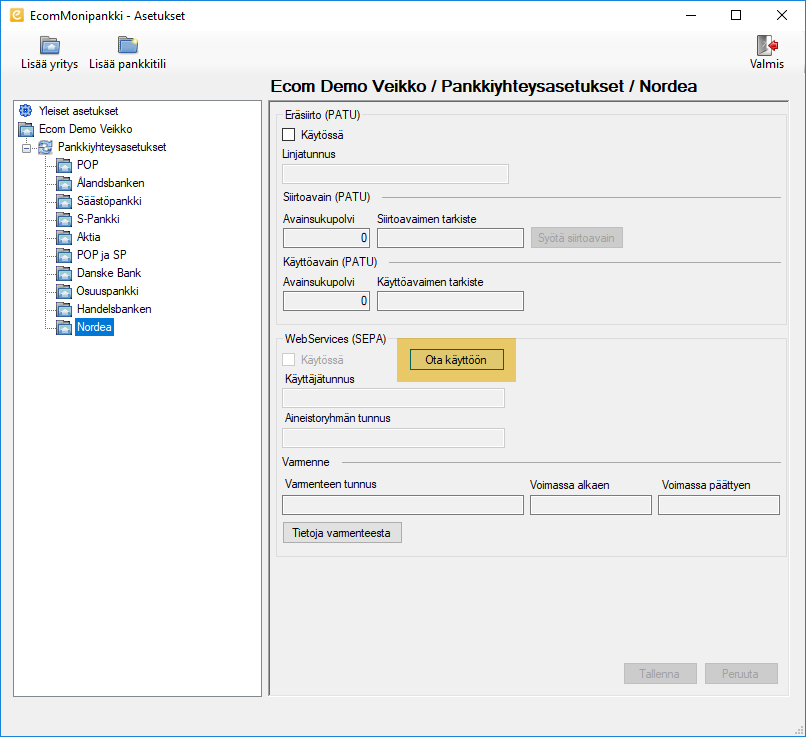Maximize the EcomMonipankki window
The image size is (806, 737).
(736, 15)
